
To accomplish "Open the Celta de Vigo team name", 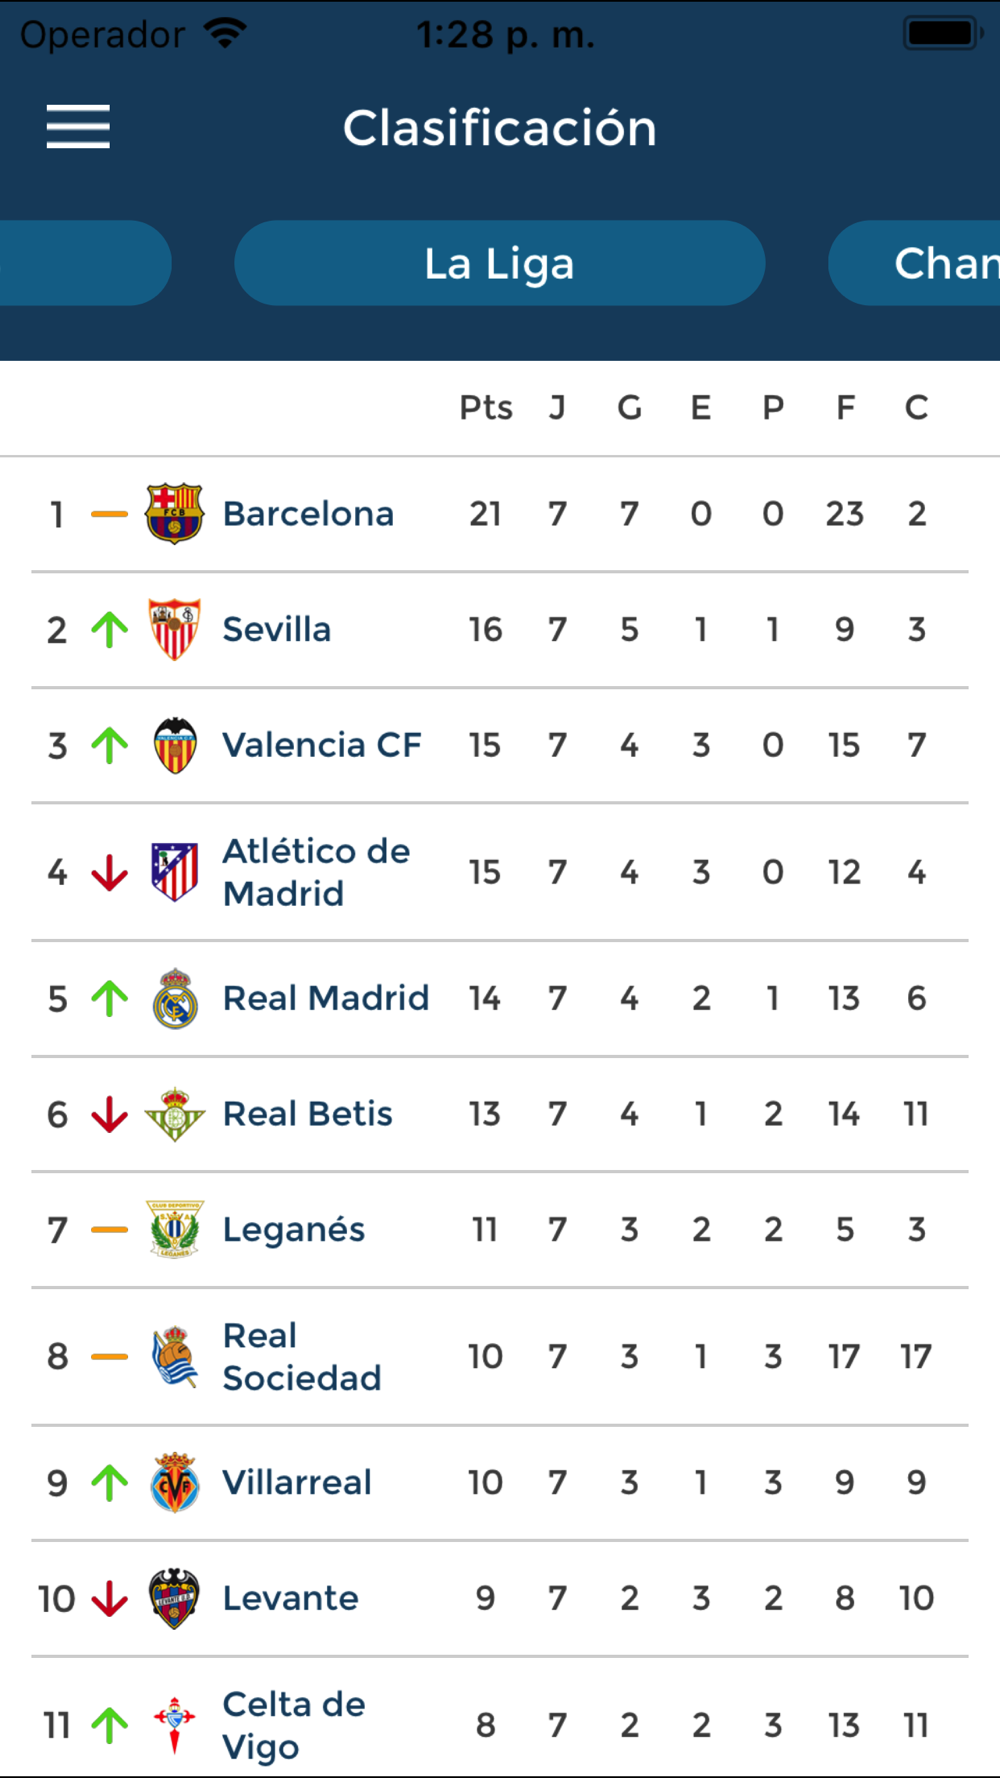I will coord(294,1725).
